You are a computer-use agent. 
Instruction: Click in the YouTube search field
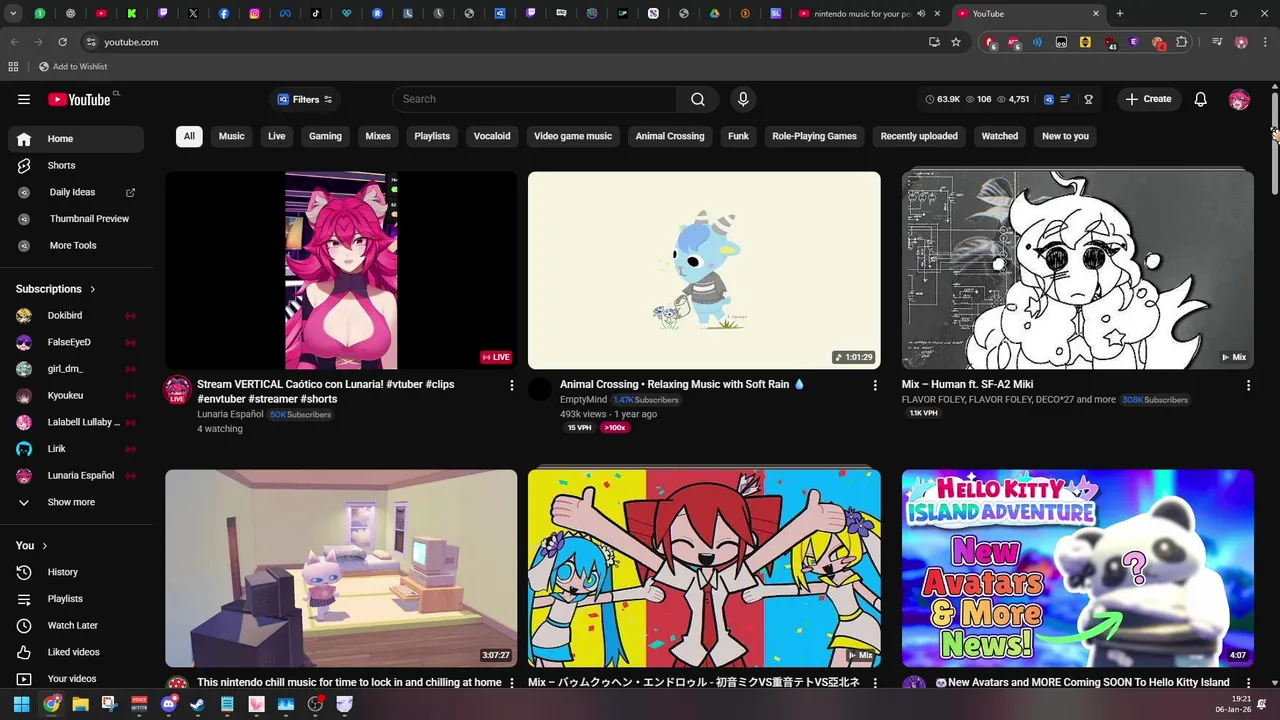click(536, 99)
